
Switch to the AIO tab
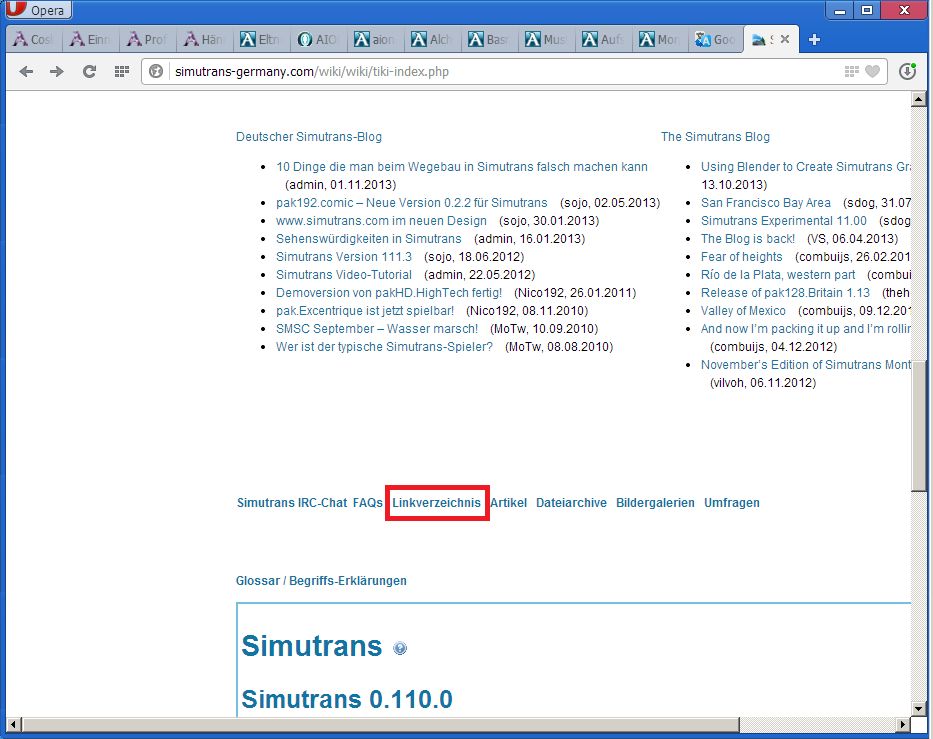[319, 40]
